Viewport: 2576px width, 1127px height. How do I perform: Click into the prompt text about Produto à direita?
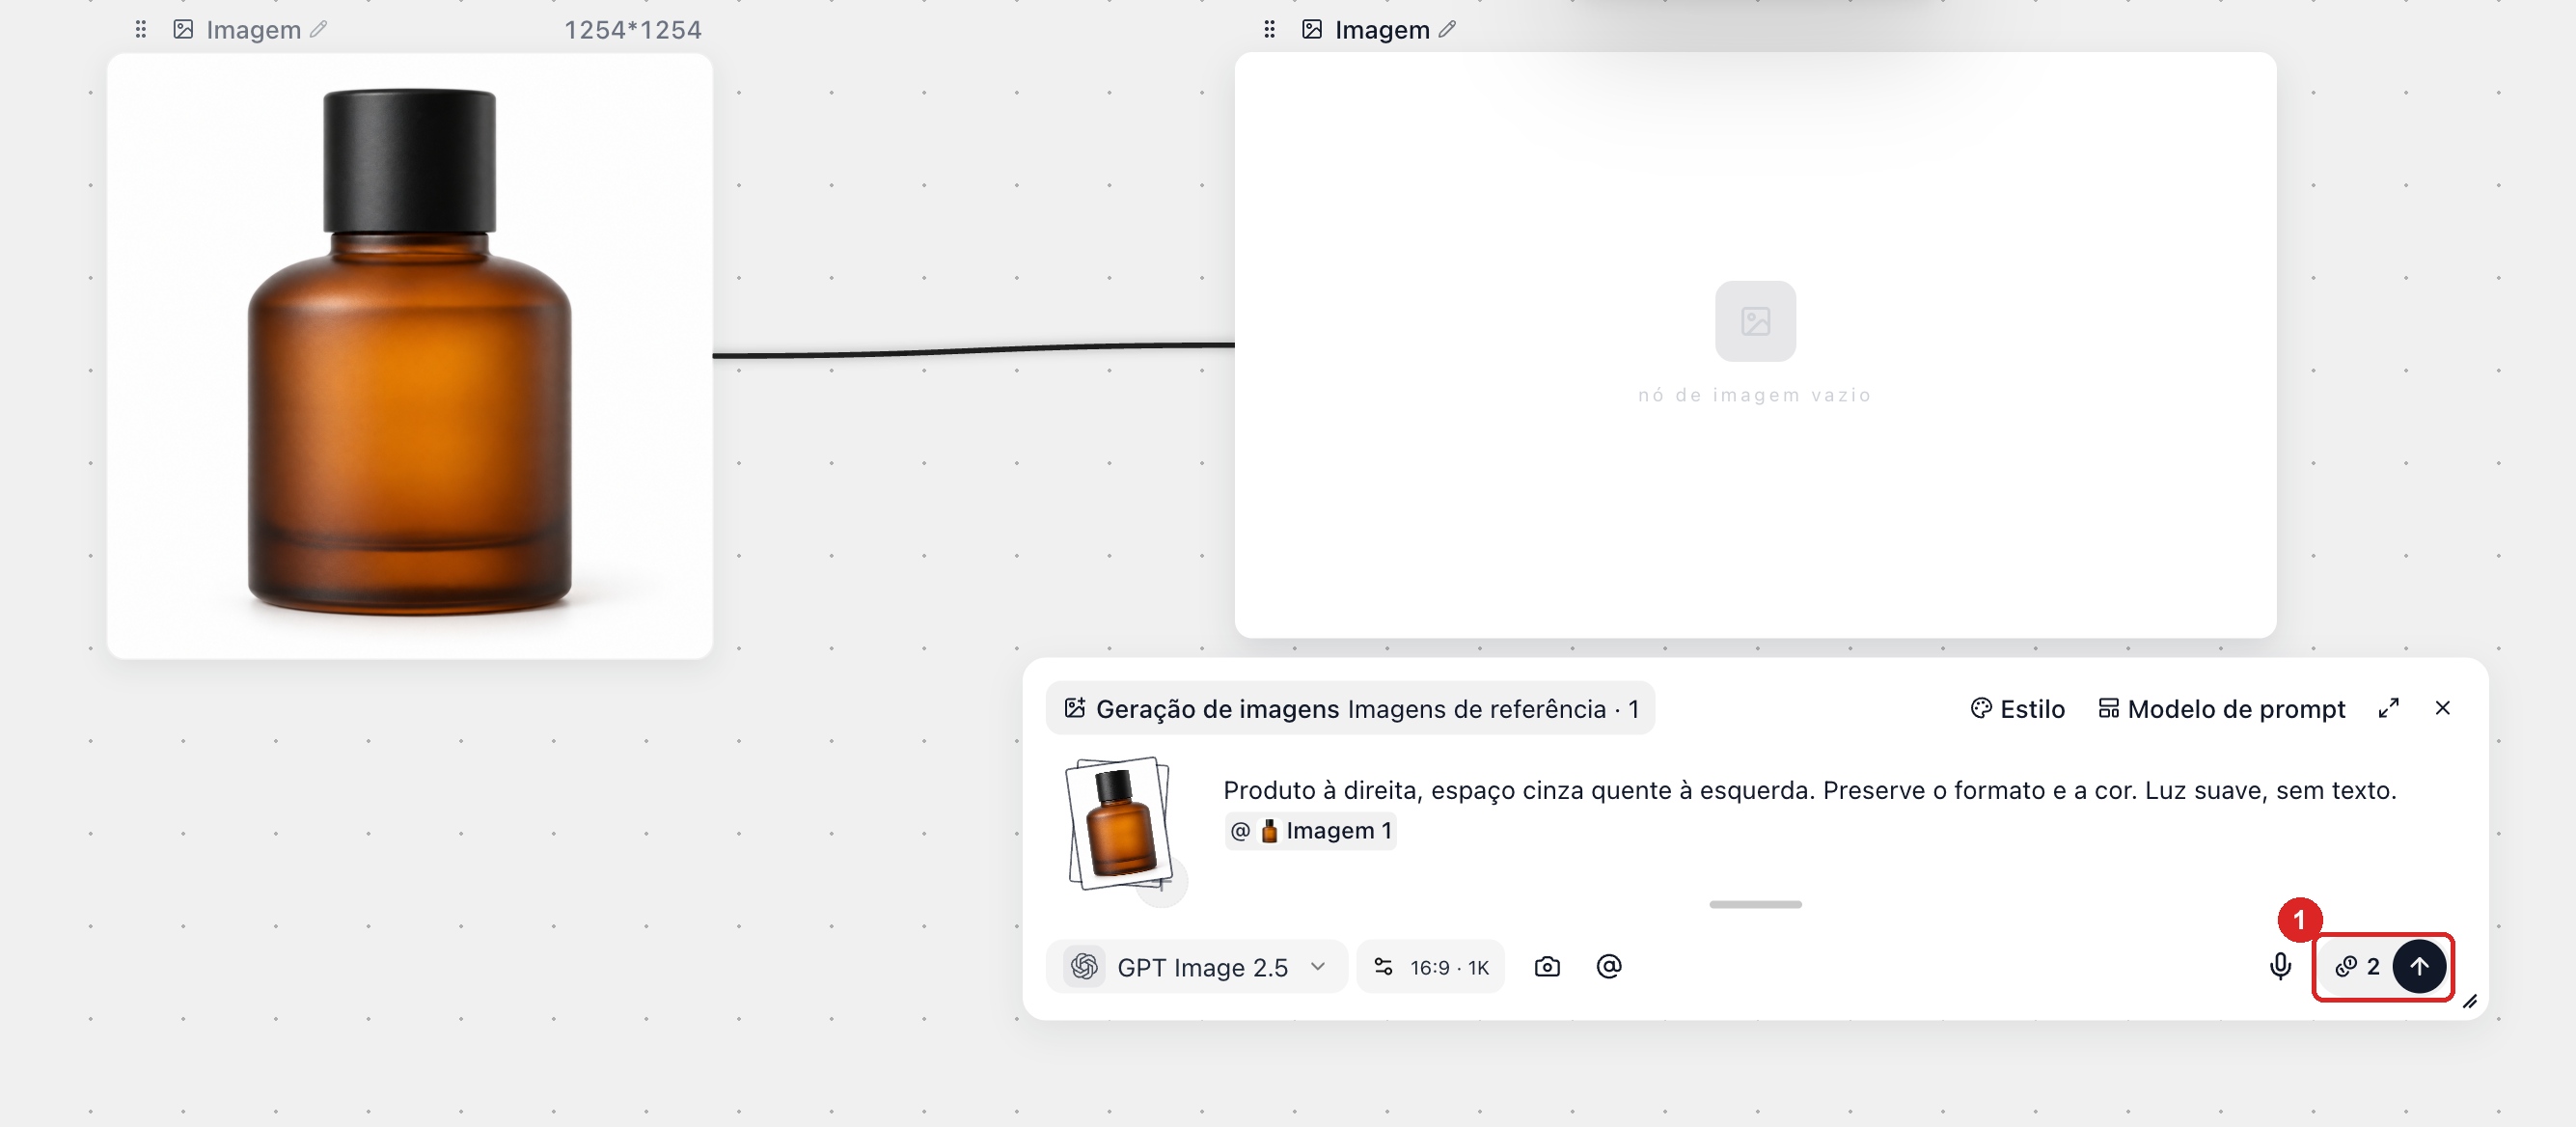1809,790
